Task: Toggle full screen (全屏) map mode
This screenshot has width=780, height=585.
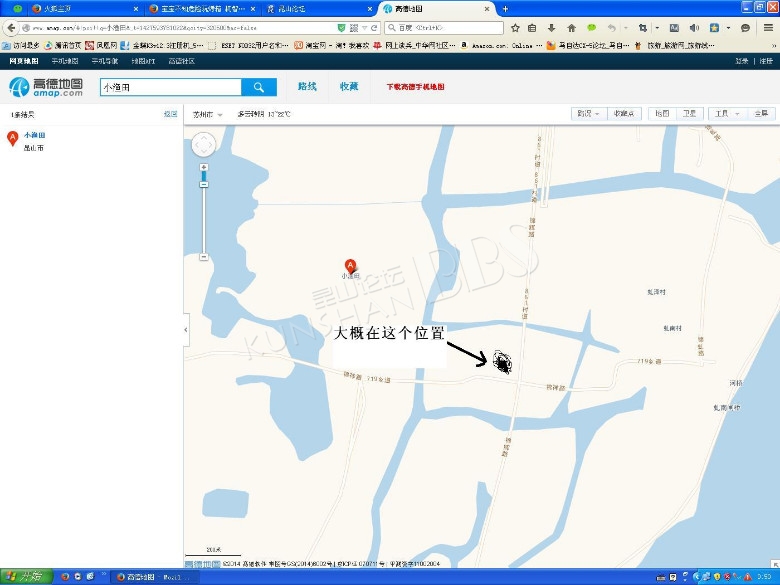Action: click(x=761, y=114)
